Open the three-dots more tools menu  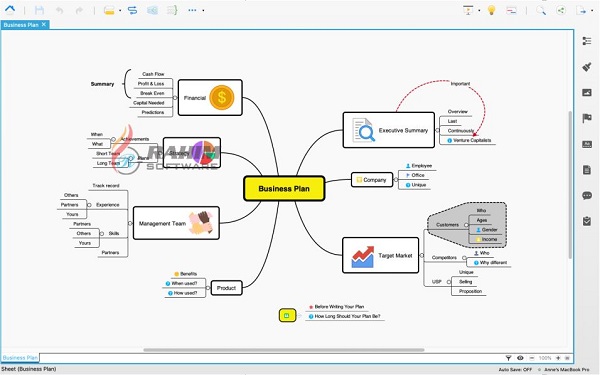tap(192, 10)
